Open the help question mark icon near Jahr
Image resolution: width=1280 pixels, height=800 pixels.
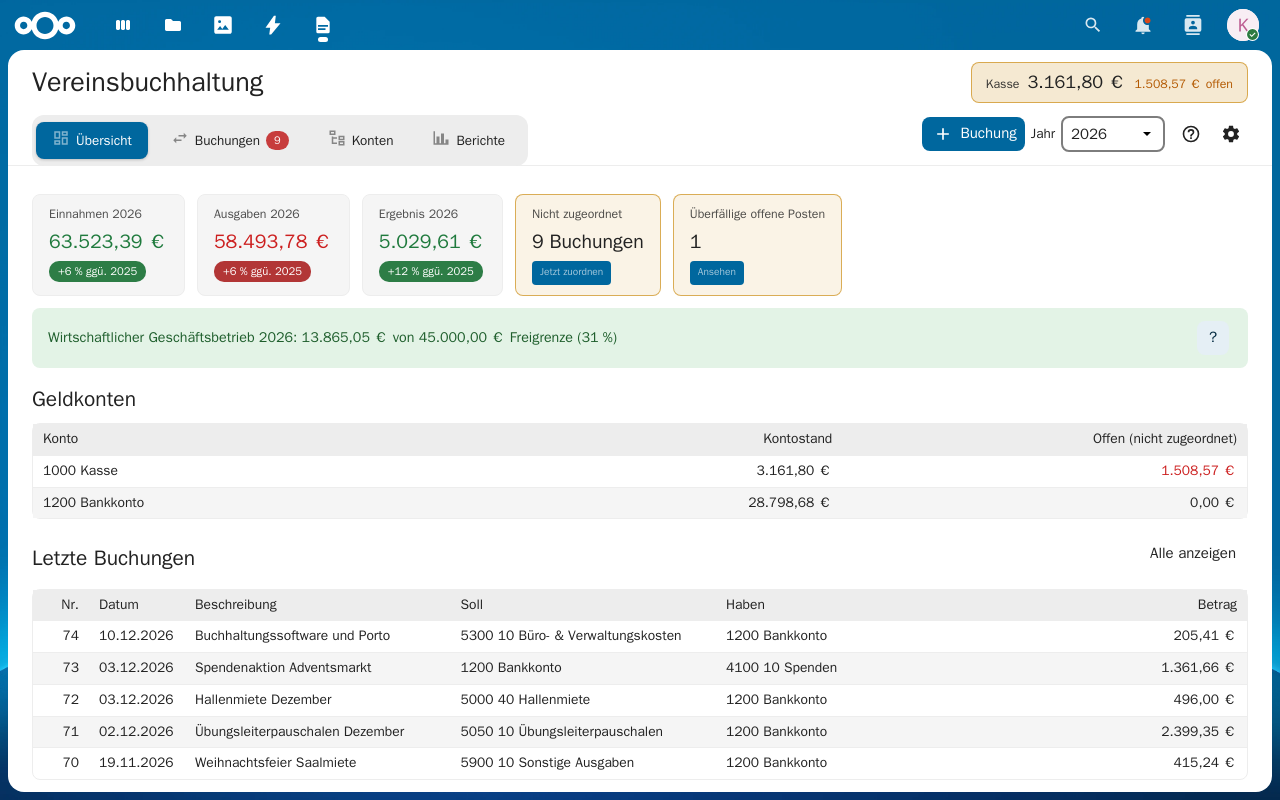(1191, 134)
